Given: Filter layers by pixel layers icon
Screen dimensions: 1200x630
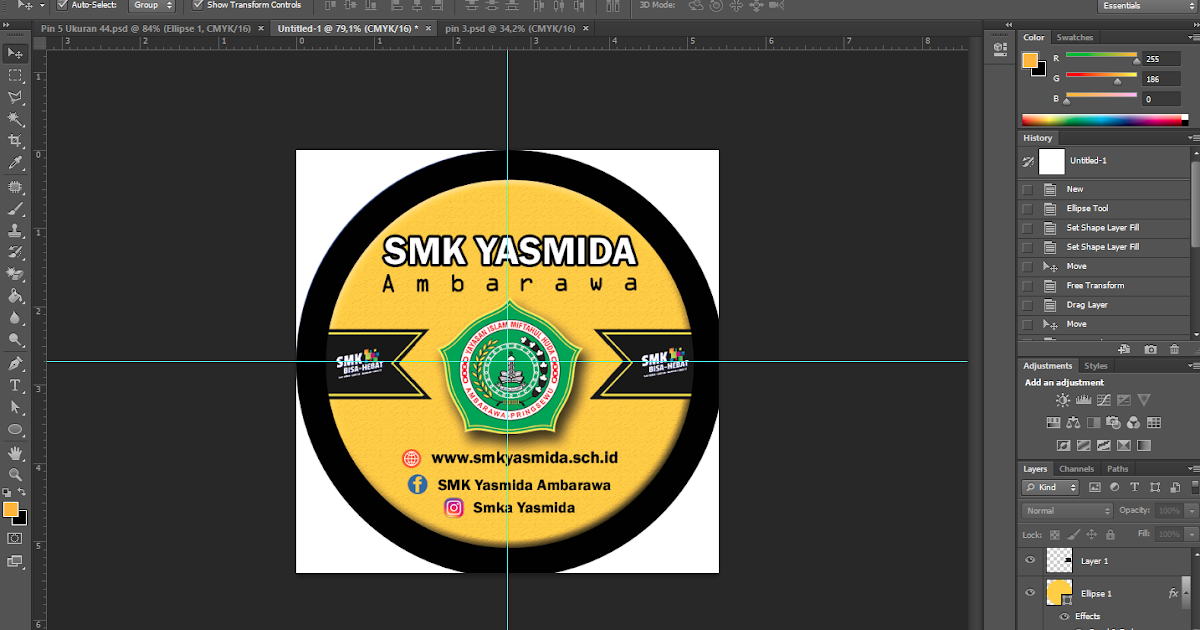Looking at the screenshot, I should [1094, 487].
